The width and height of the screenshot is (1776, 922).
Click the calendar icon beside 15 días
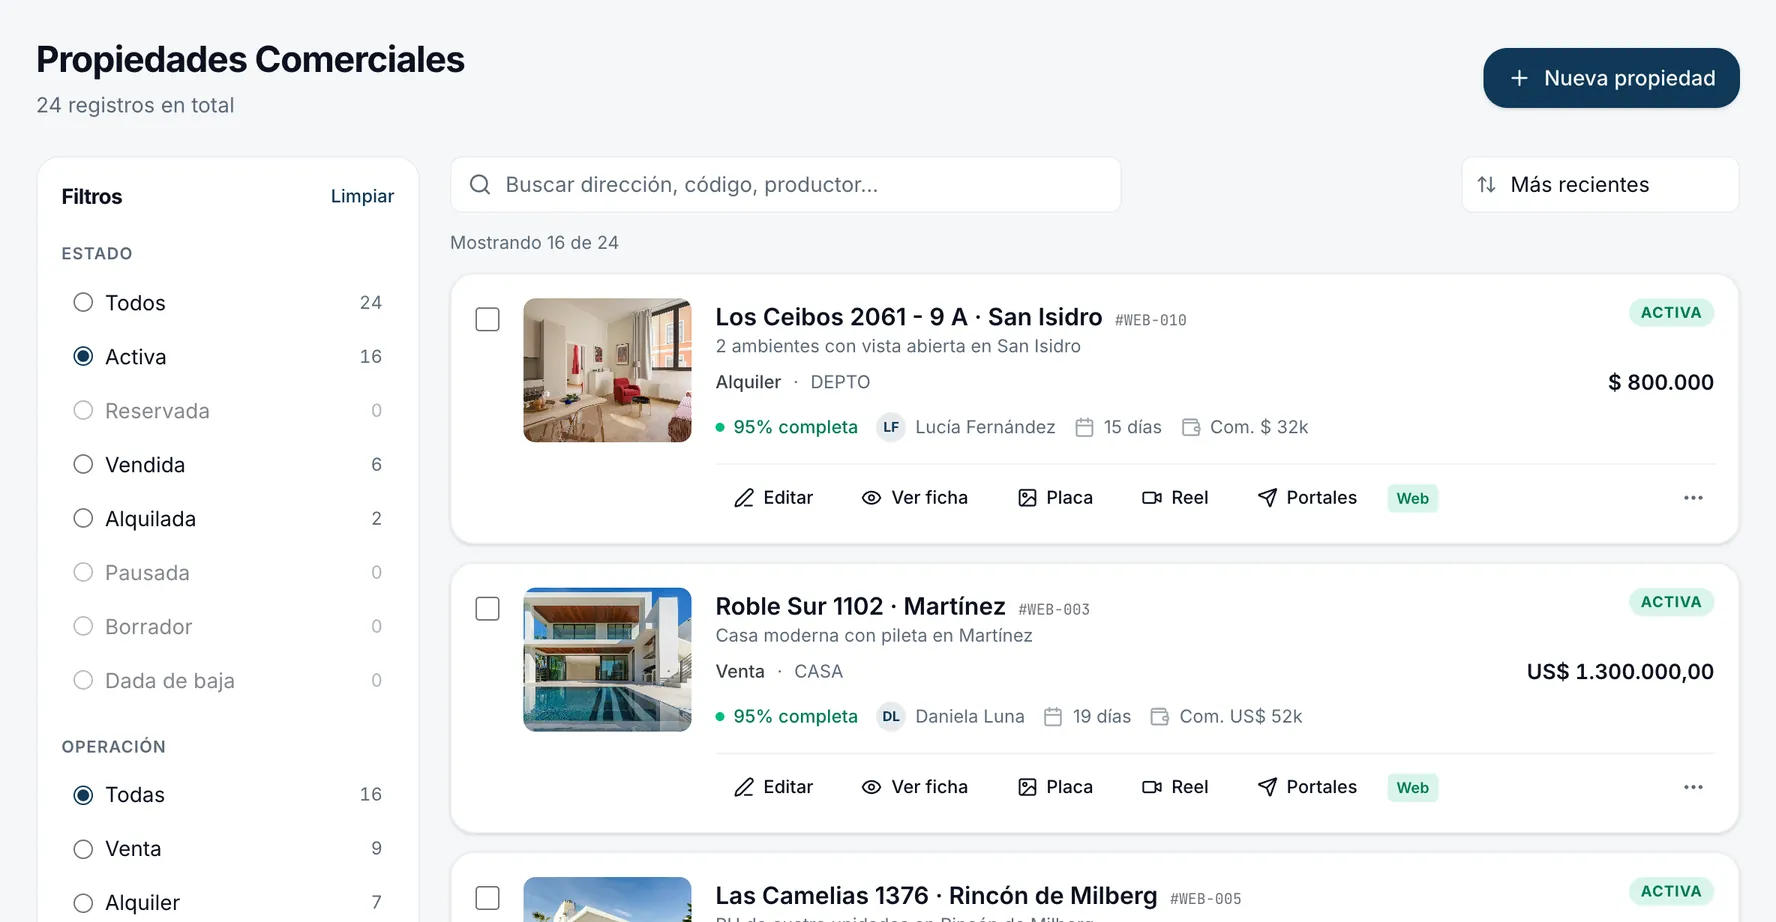(x=1084, y=428)
